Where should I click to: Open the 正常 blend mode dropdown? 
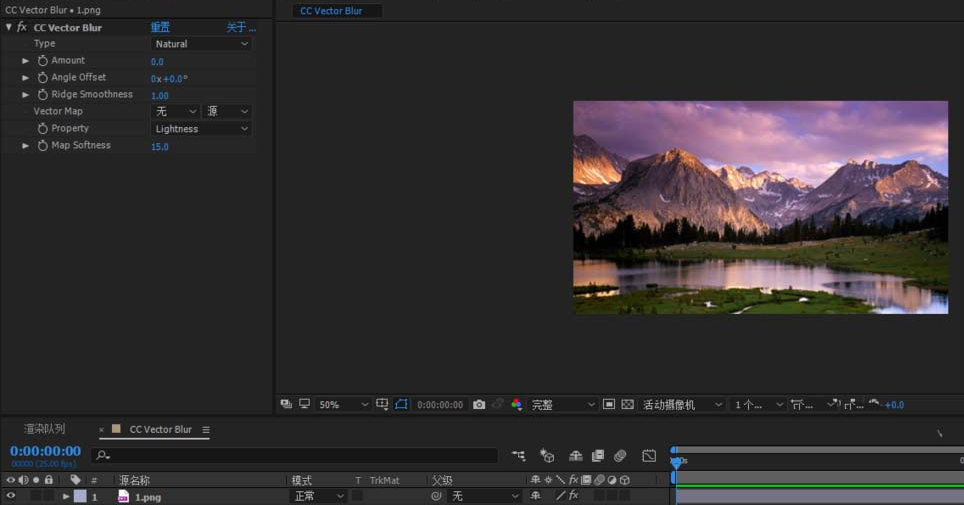(x=317, y=496)
